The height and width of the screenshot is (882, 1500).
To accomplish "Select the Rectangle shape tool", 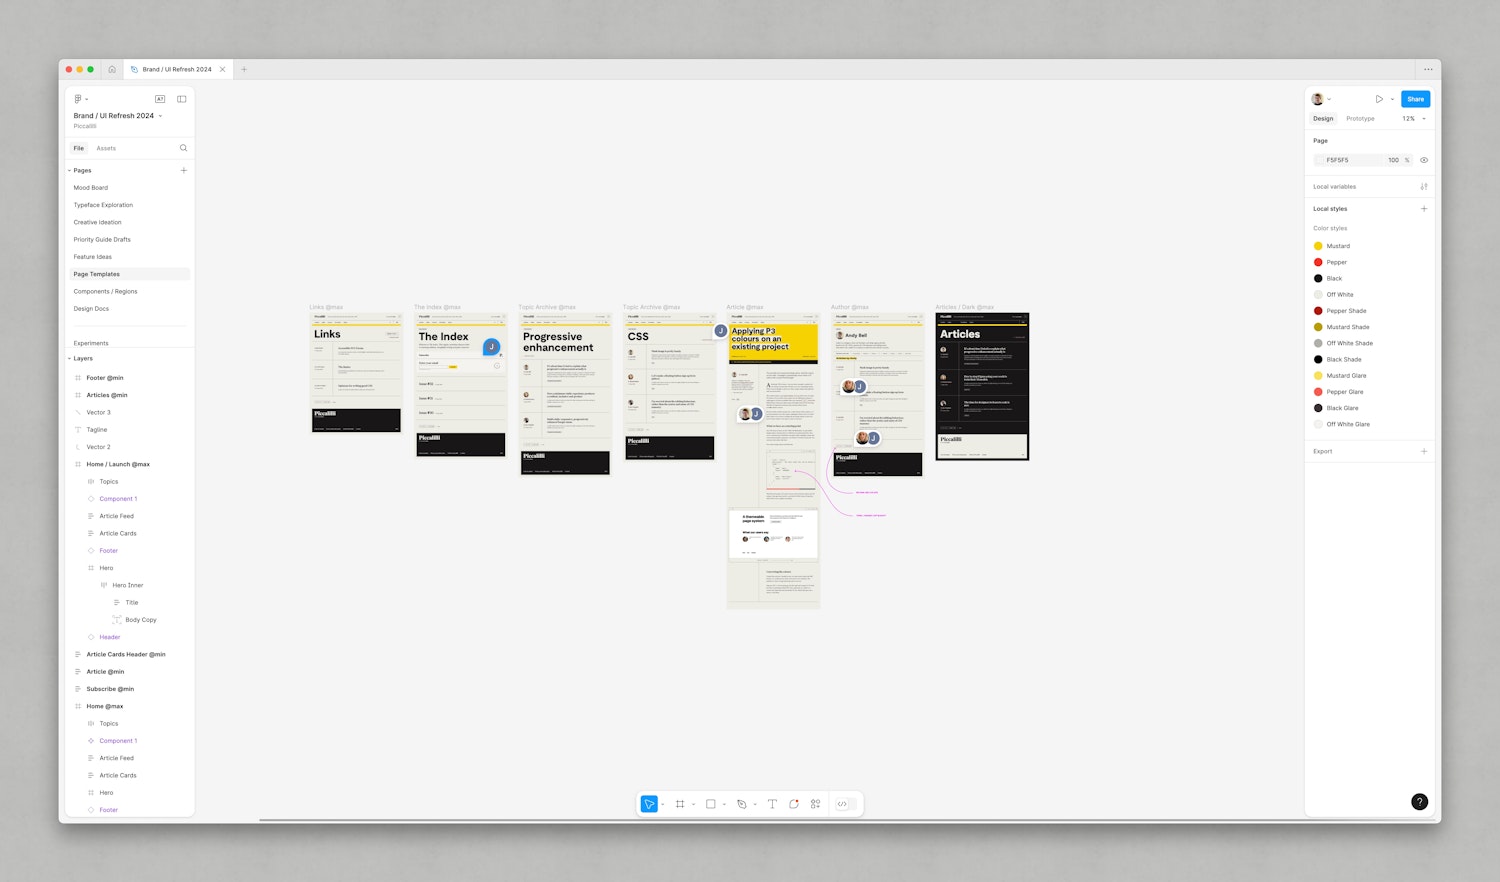I will coord(711,804).
